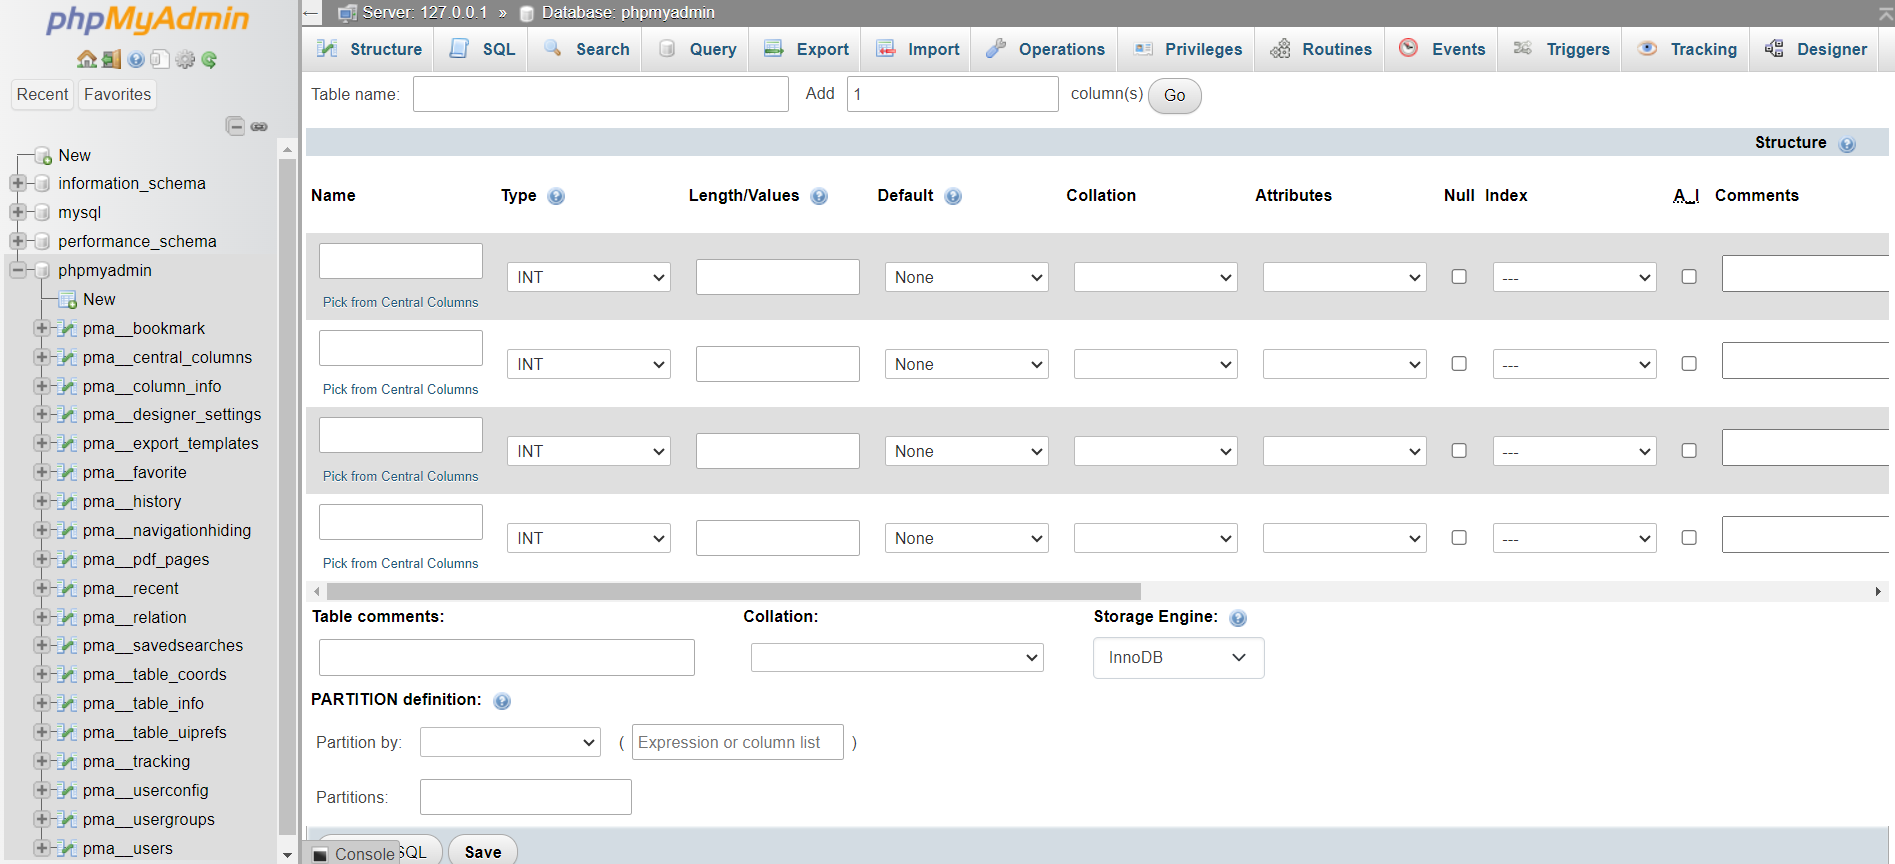This screenshot has height=864, width=1895.
Task: Enable A_I checkbox in fourth column row
Action: coord(1689,537)
